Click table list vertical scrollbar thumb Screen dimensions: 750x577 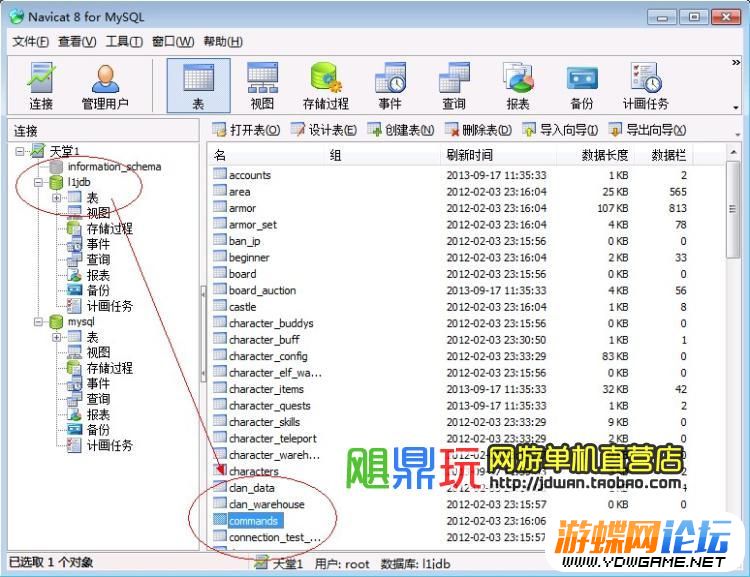[732, 209]
